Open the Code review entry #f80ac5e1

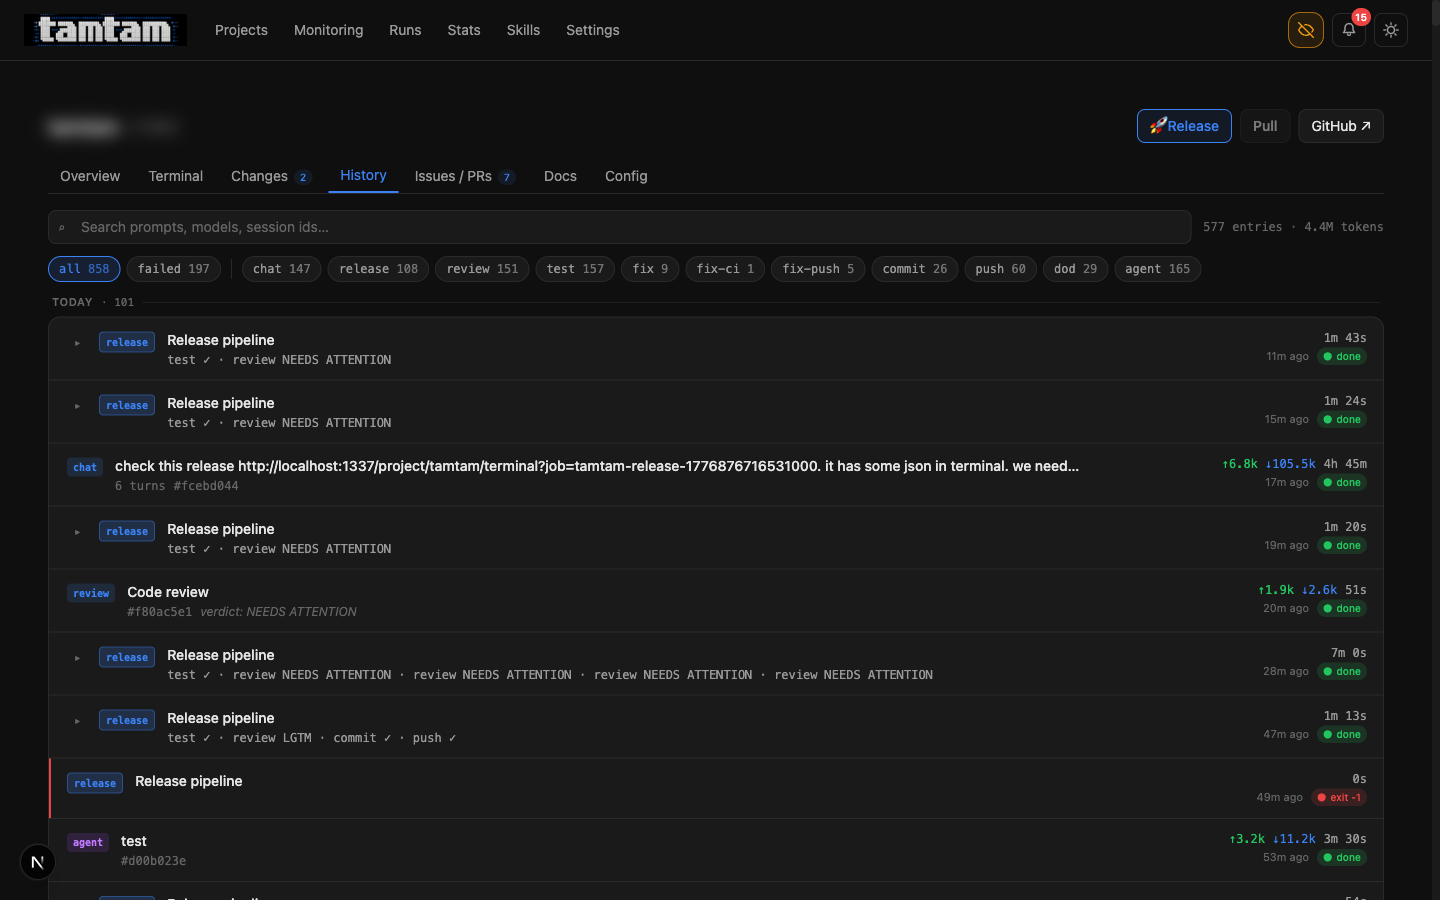click(716, 601)
